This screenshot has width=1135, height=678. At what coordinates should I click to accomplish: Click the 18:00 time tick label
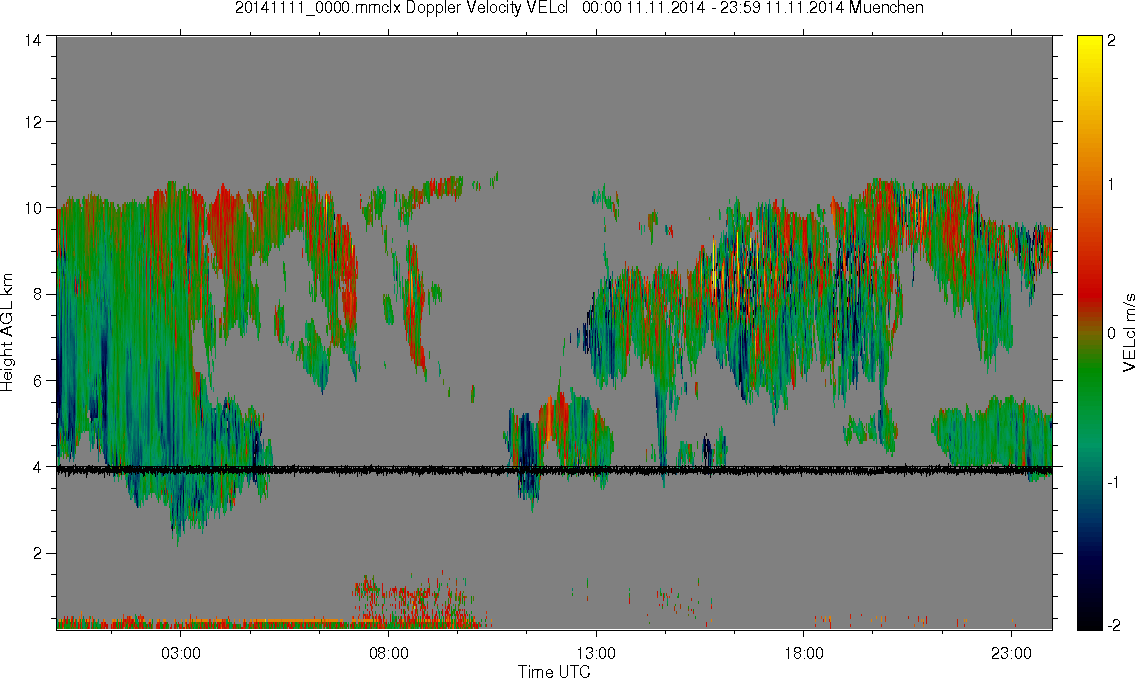pyautogui.click(x=804, y=653)
